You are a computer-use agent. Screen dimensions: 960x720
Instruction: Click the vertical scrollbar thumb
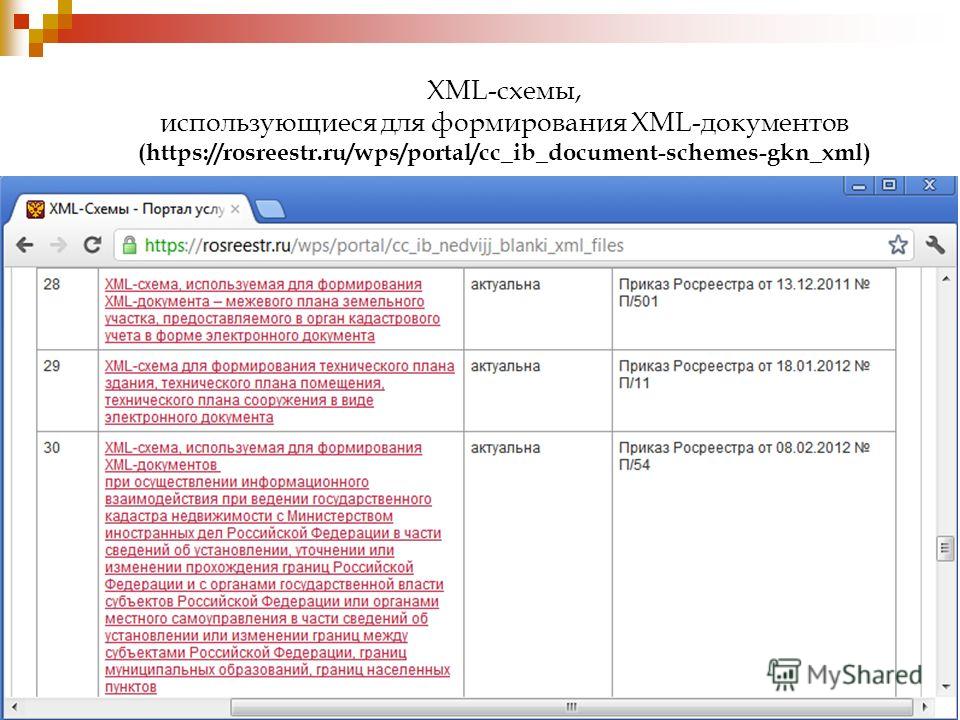pos(945,548)
